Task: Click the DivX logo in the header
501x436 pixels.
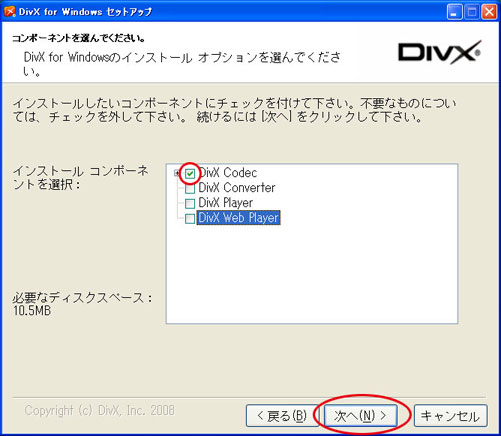Action: [x=439, y=52]
